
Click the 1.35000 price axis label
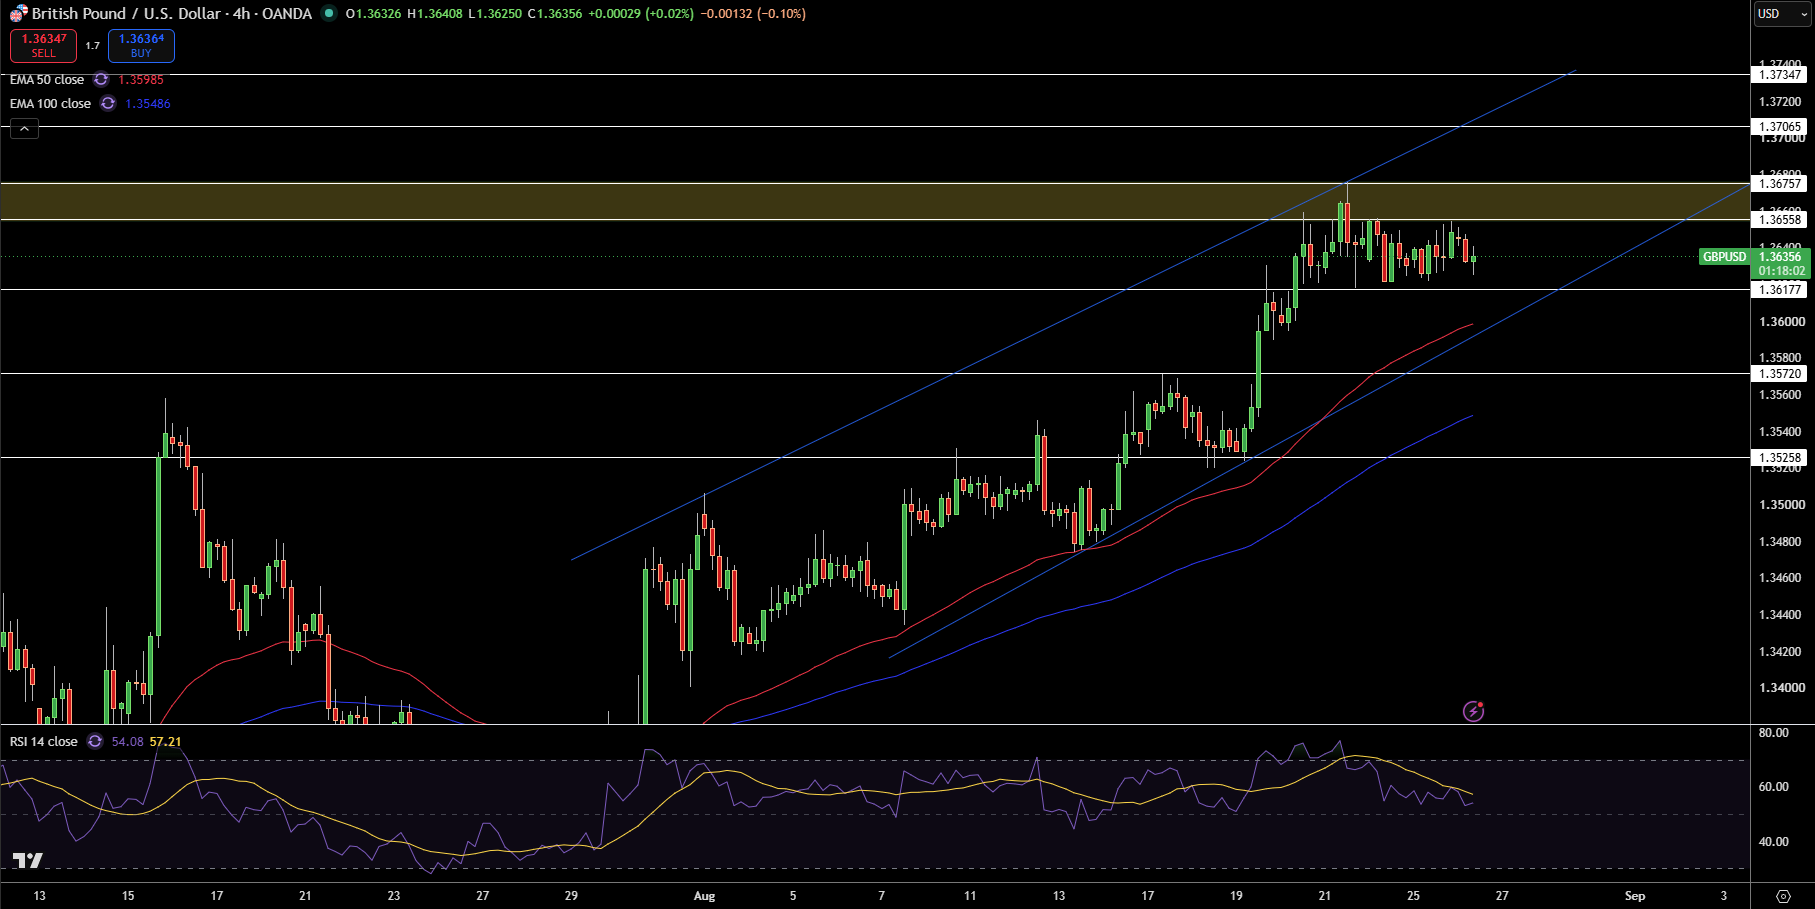(x=1781, y=505)
